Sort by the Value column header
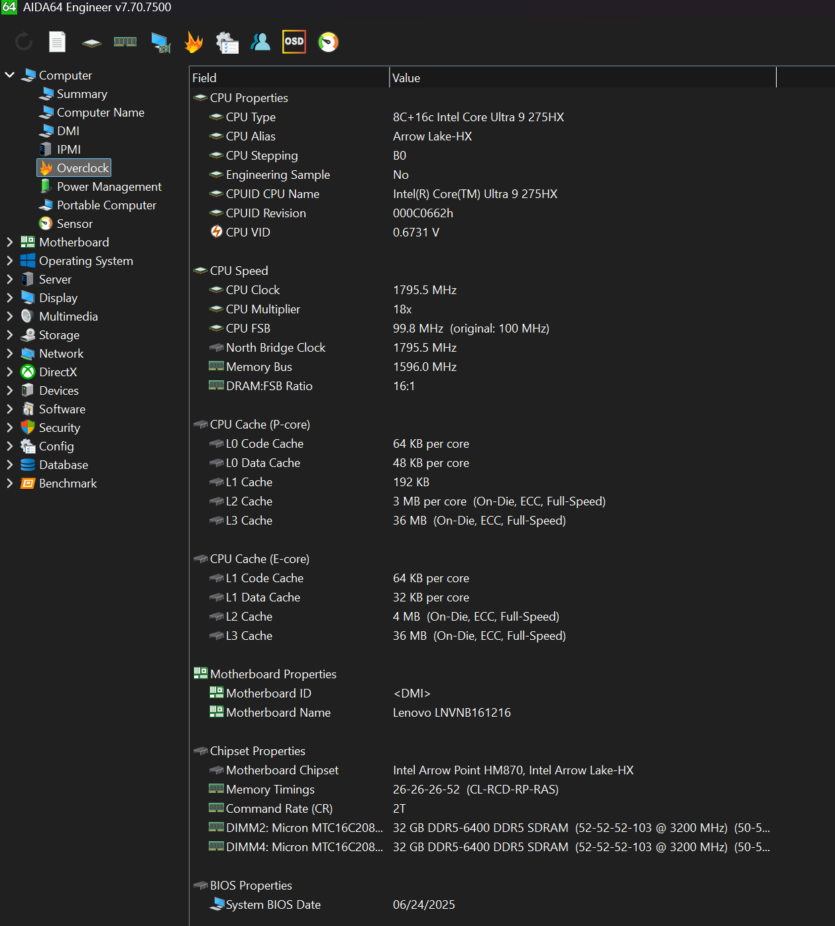 click(583, 78)
